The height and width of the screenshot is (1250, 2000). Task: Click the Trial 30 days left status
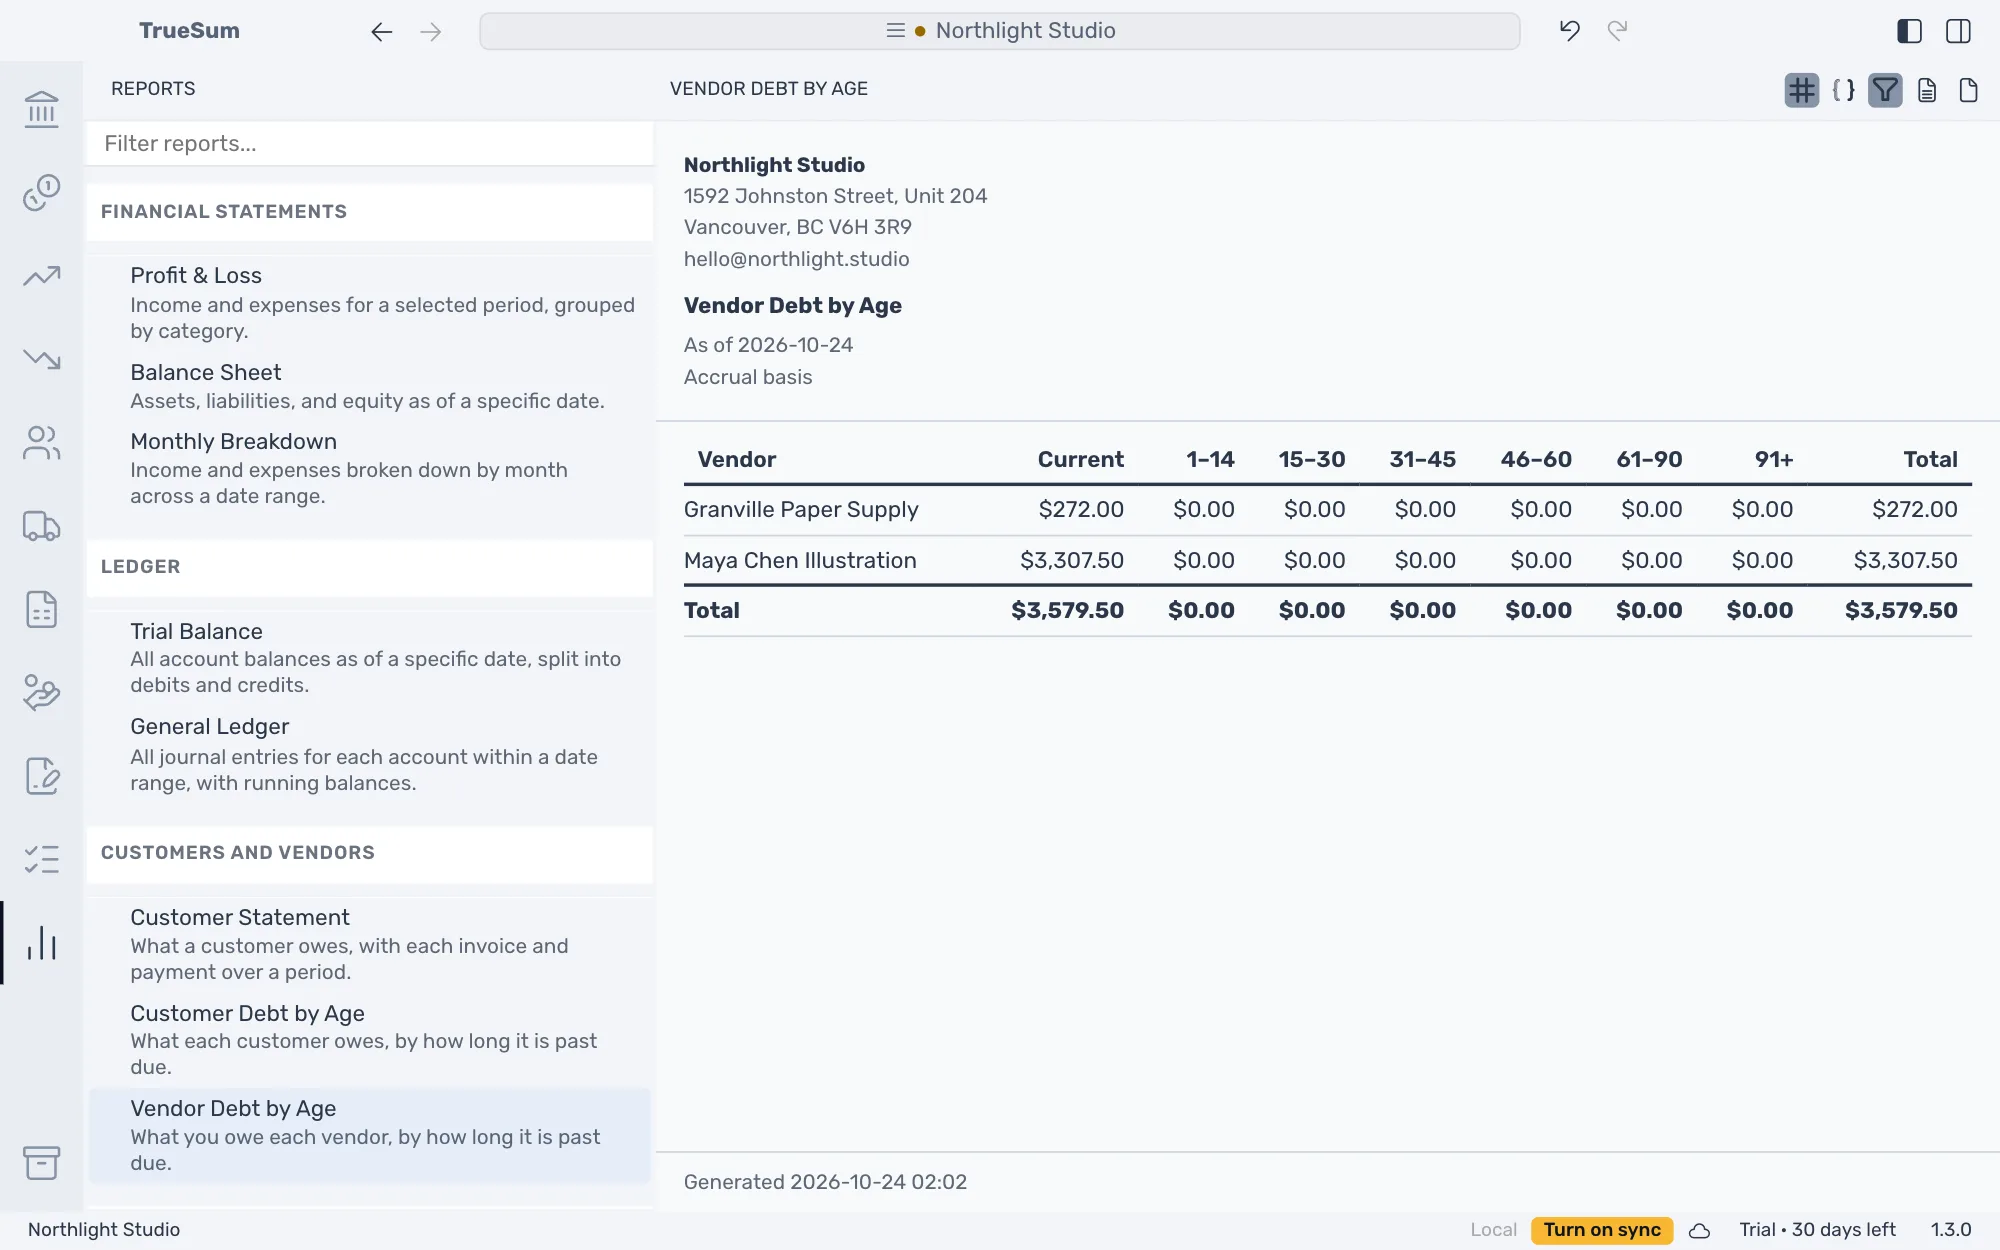click(1817, 1230)
